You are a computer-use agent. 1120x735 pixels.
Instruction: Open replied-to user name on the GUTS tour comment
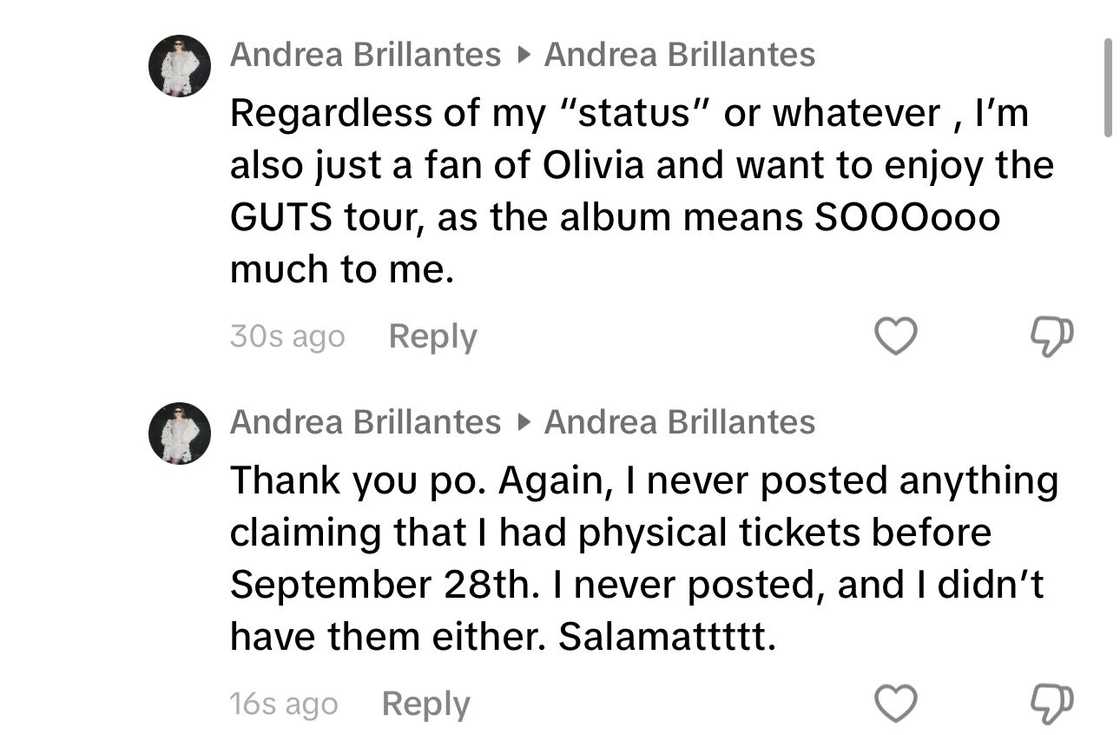(679, 55)
